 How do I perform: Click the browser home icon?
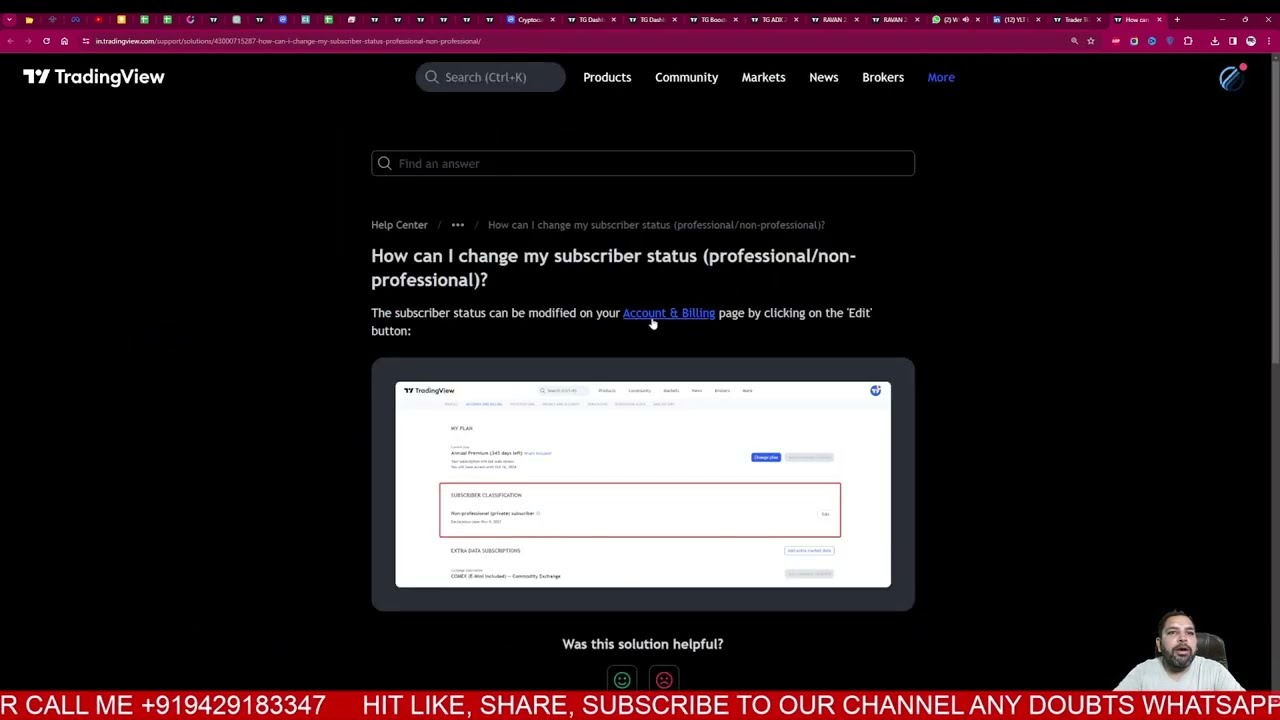click(x=64, y=41)
